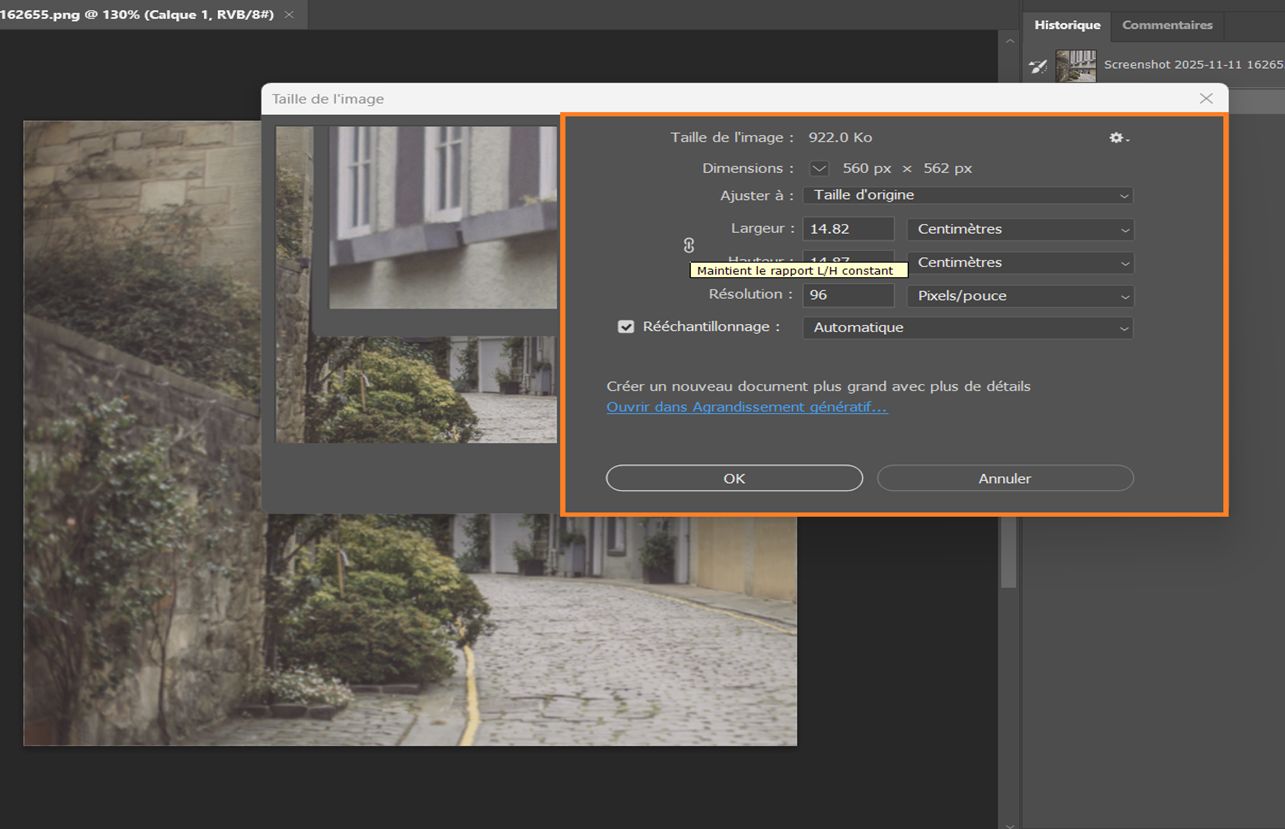Viewport: 1285px width, 829px height.
Task: Expand the Dimensions unit chevron
Action: (x=819, y=169)
